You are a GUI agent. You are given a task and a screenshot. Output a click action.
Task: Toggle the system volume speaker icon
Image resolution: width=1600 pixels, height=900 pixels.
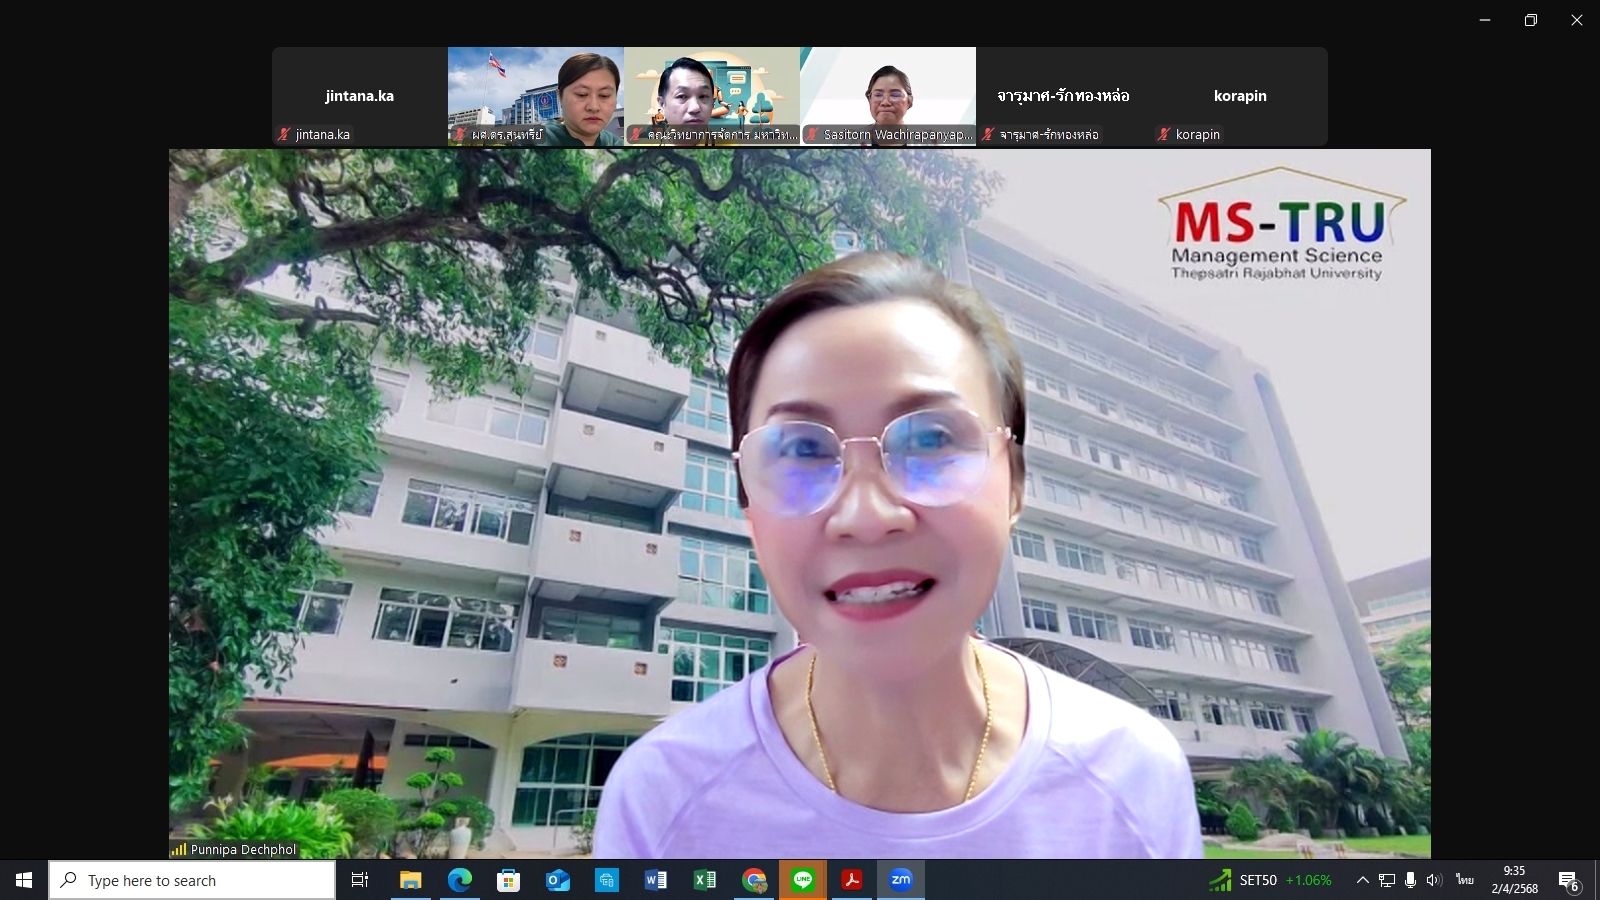point(1434,880)
